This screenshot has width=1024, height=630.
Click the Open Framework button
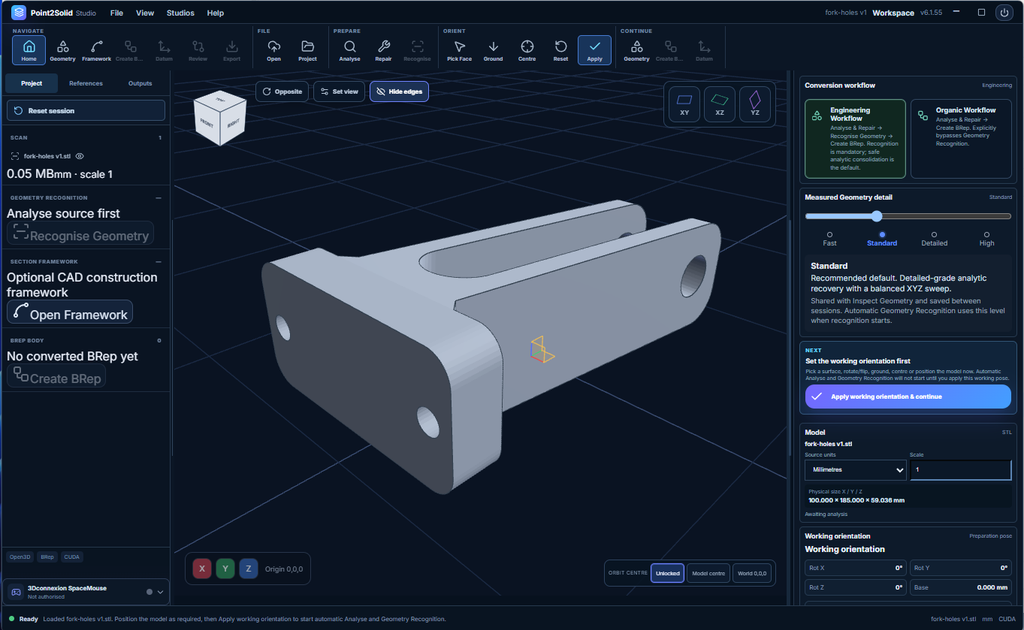point(70,312)
